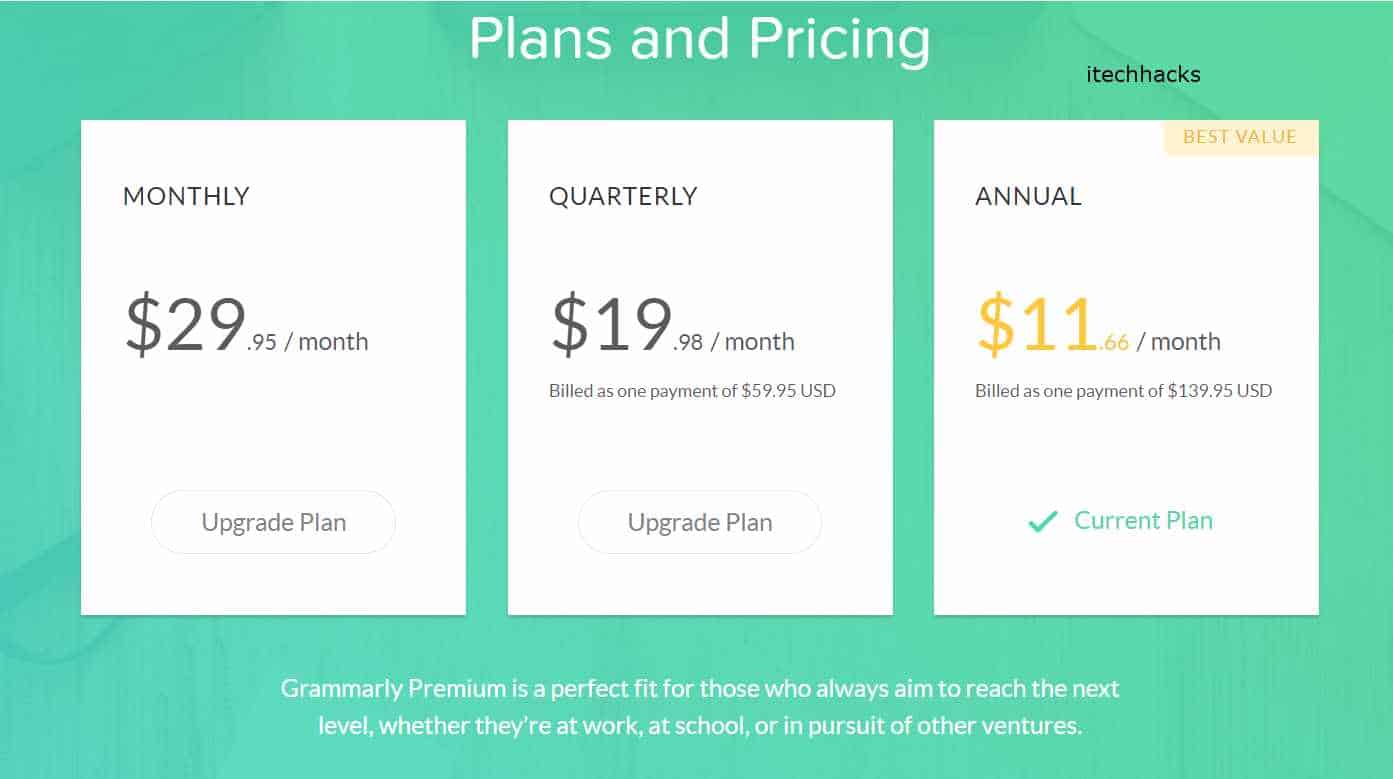
Task: Click the itechhacks watermark text
Action: pos(1142,74)
